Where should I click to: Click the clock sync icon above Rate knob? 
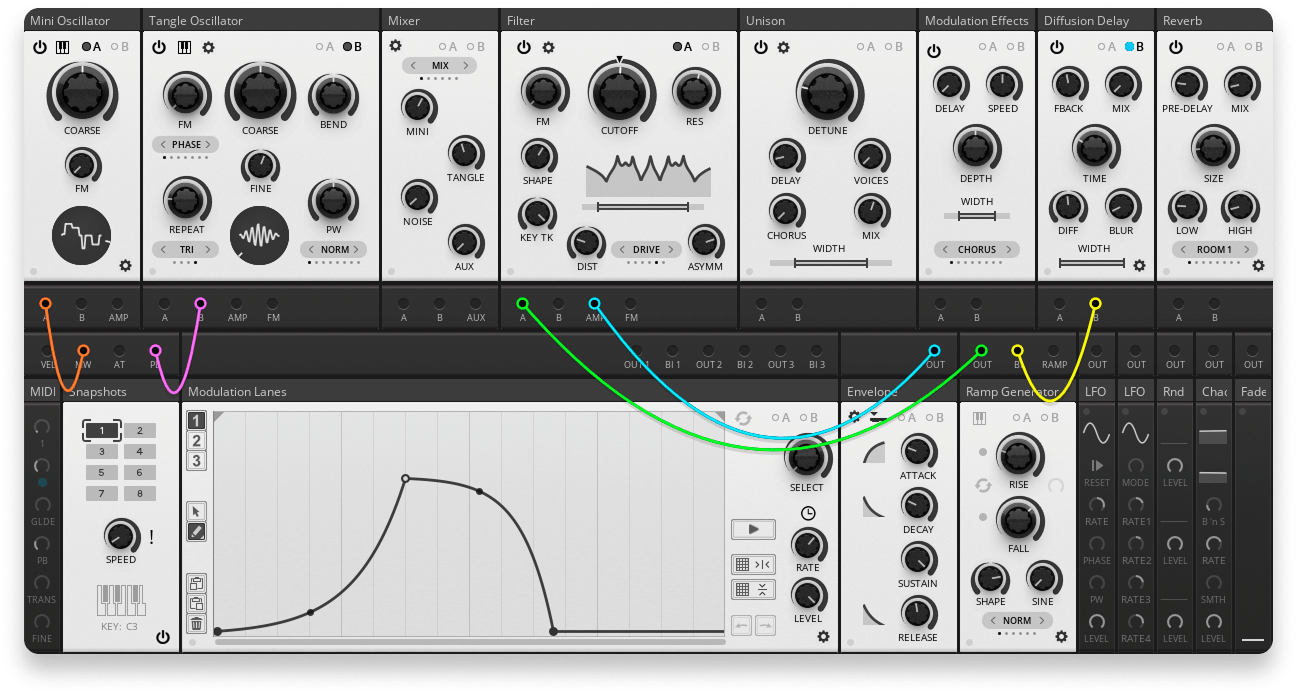tap(807, 513)
